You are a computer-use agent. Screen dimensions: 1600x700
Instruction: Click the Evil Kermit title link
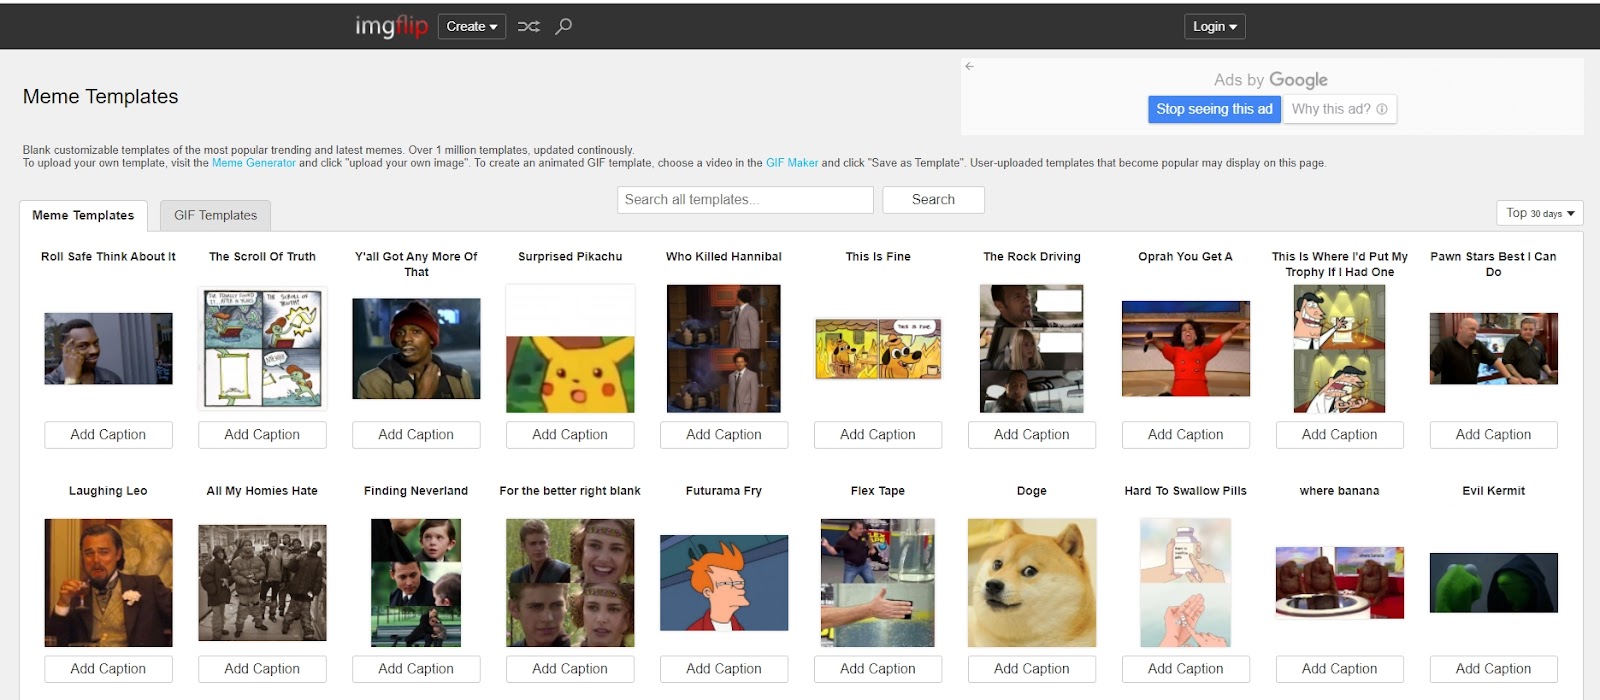[1494, 491]
